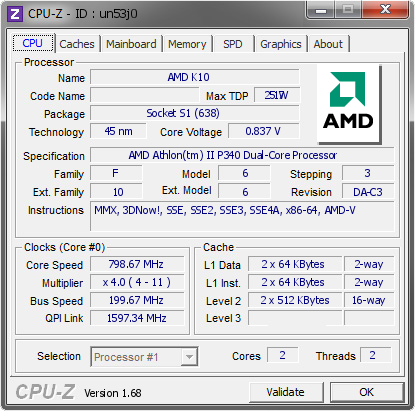The height and width of the screenshot is (411, 415).
Task: Show the Graphics tab
Action: [281, 44]
